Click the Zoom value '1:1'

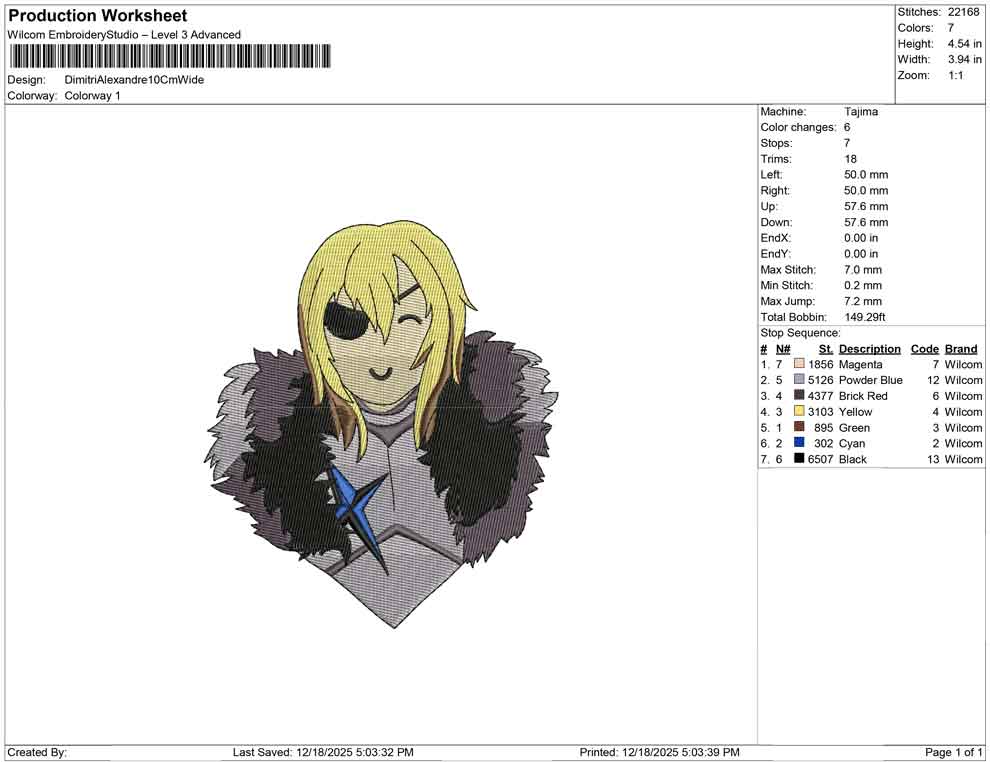[x=955, y=75]
